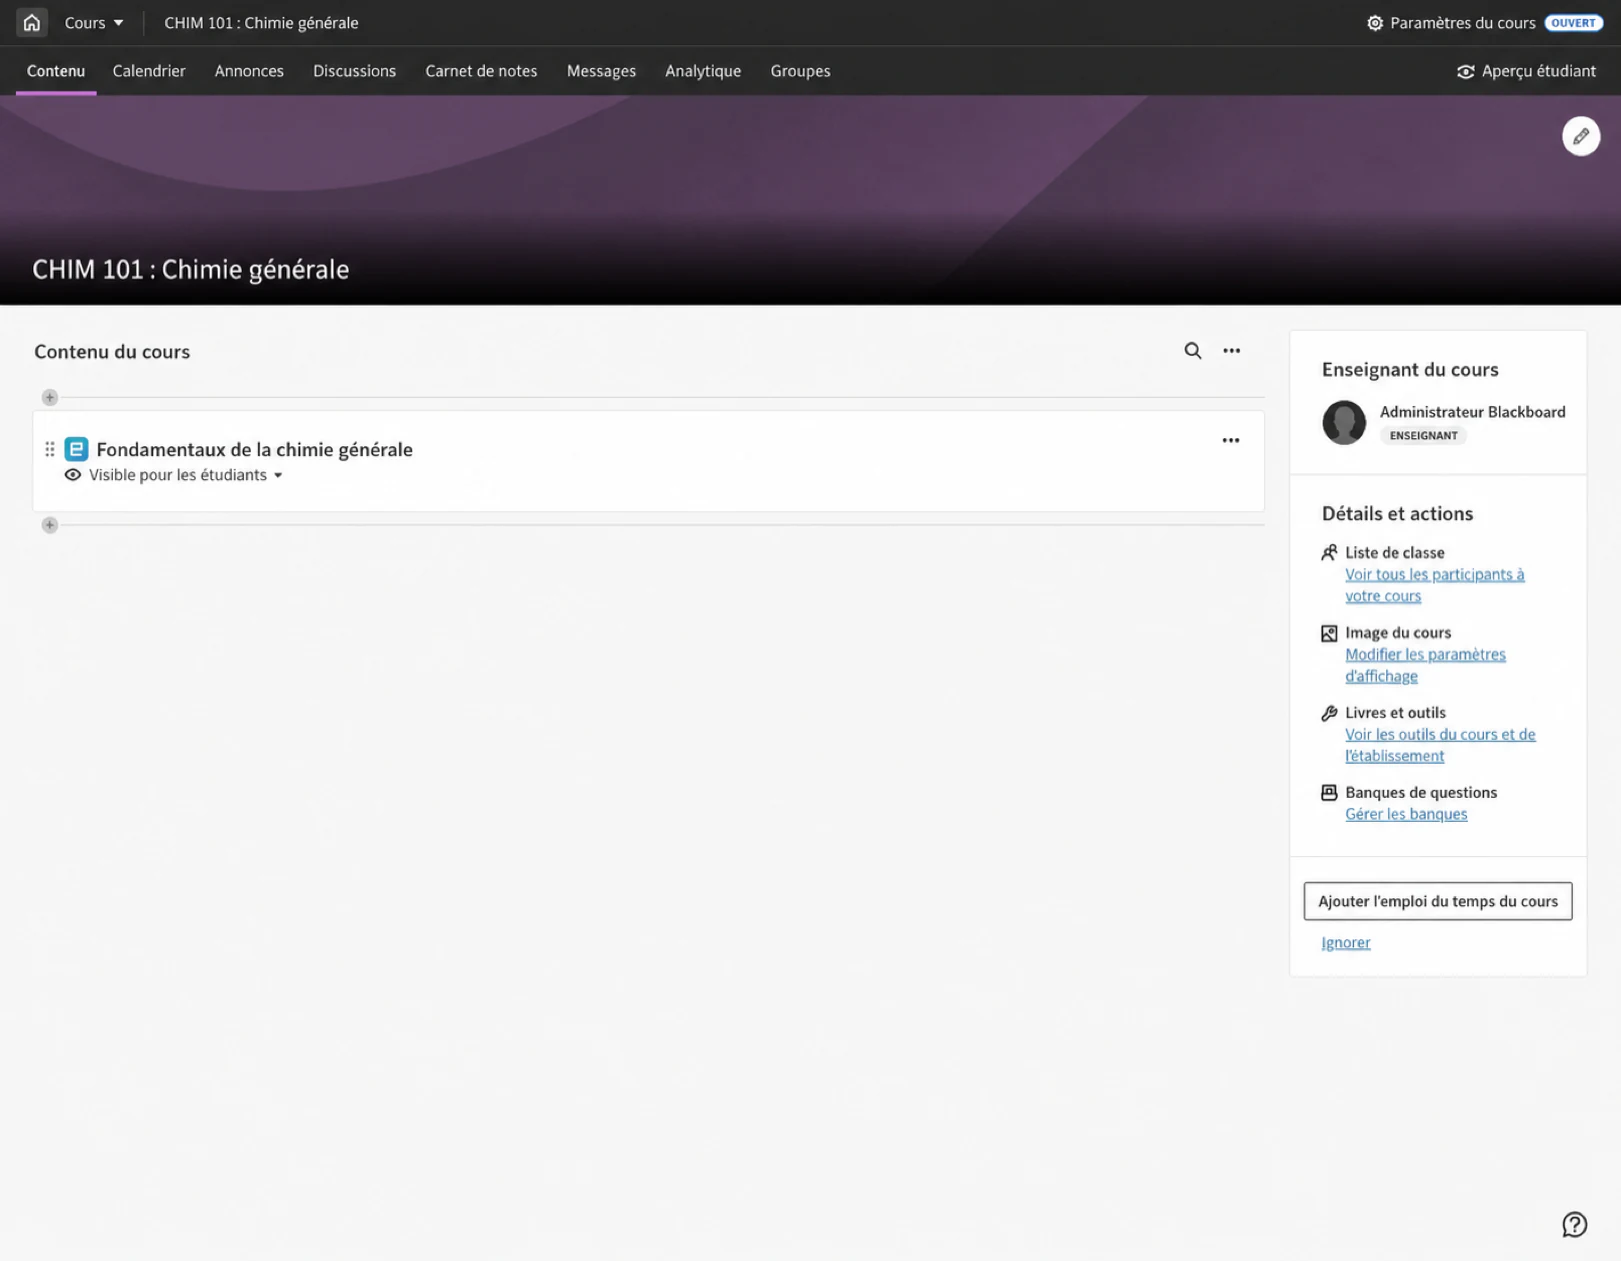
Task: Open Paramètres du cours gear settings
Action: point(1451,22)
